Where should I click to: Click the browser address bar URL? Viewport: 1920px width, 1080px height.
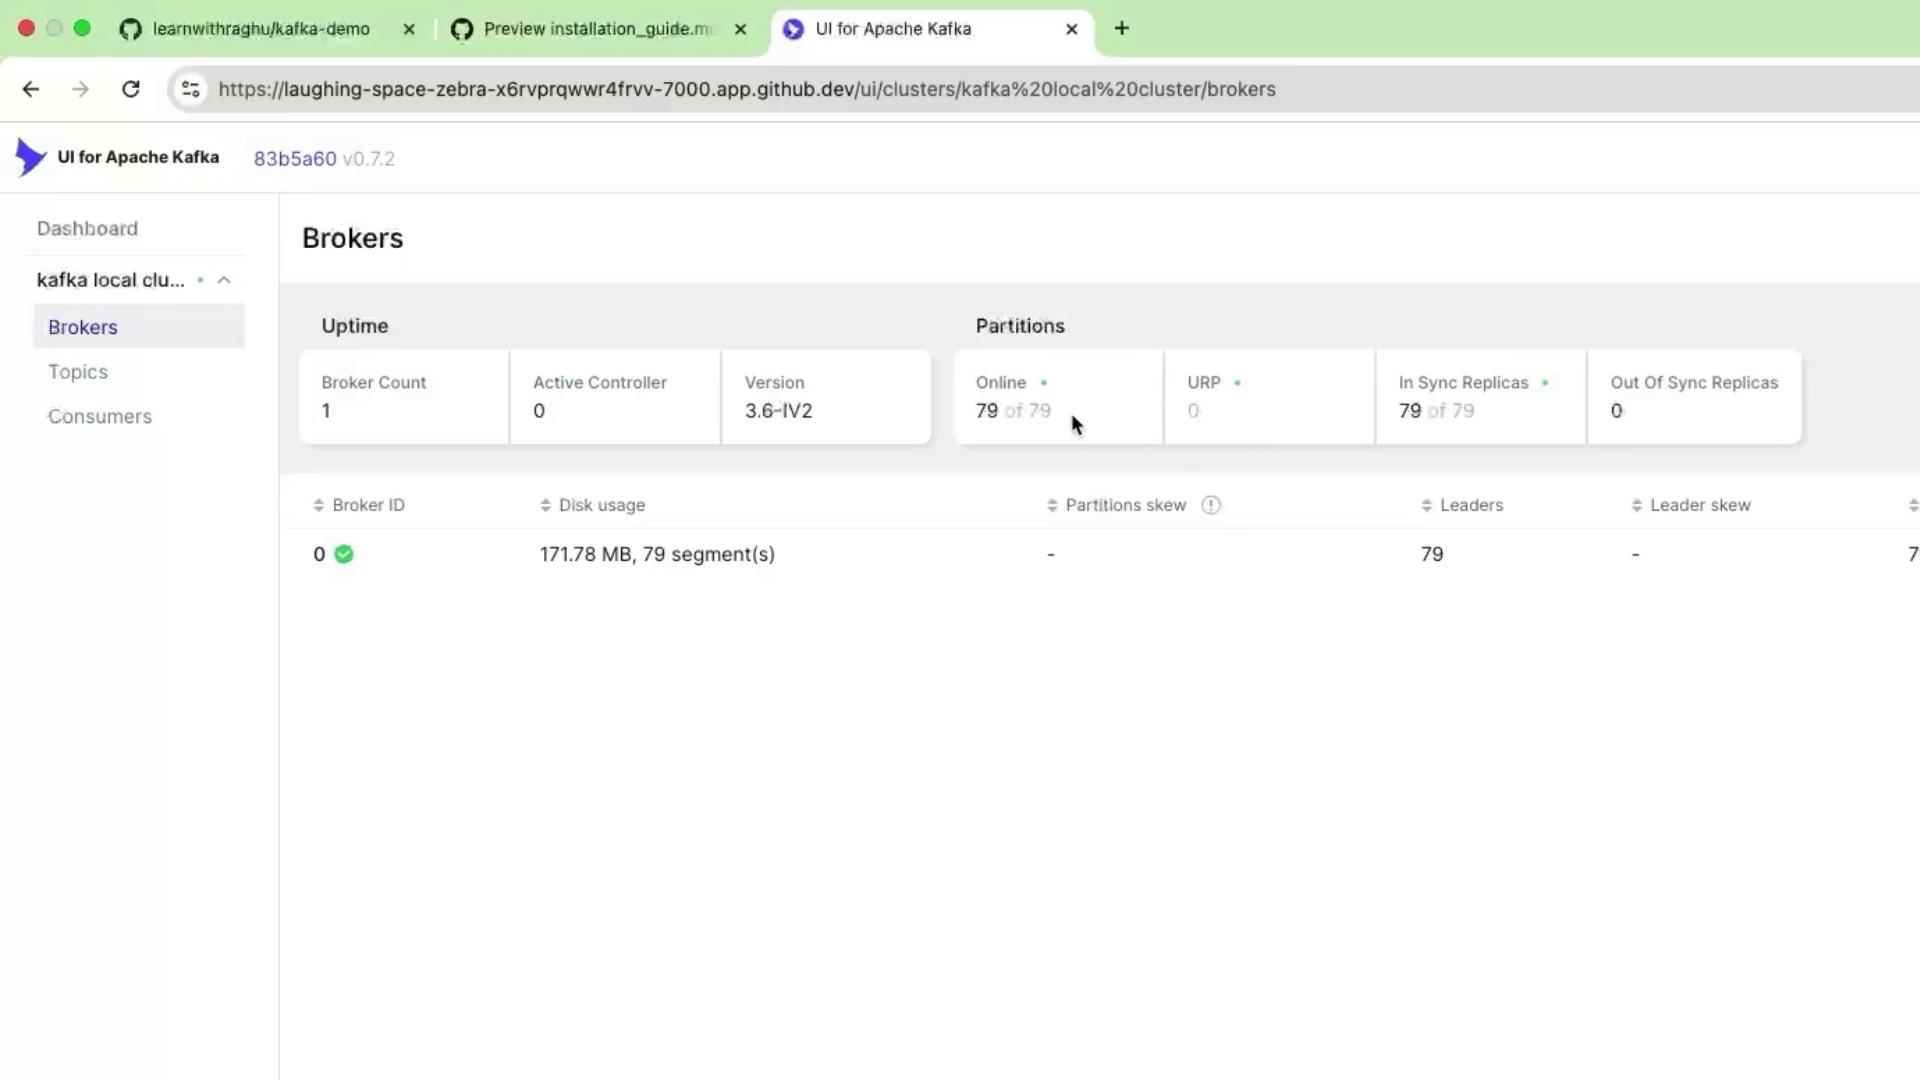click(x=746, y=89)
